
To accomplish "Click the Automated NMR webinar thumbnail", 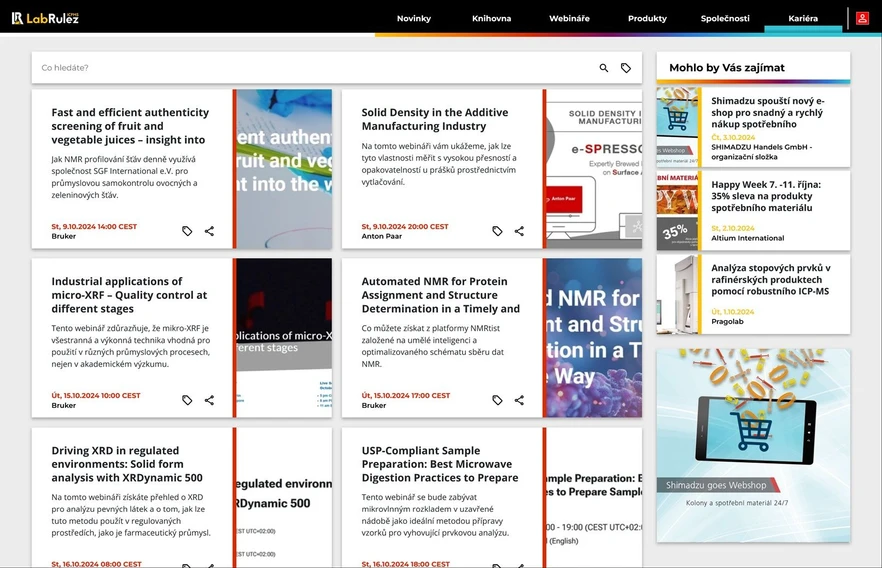I will [x=594, y=337].
